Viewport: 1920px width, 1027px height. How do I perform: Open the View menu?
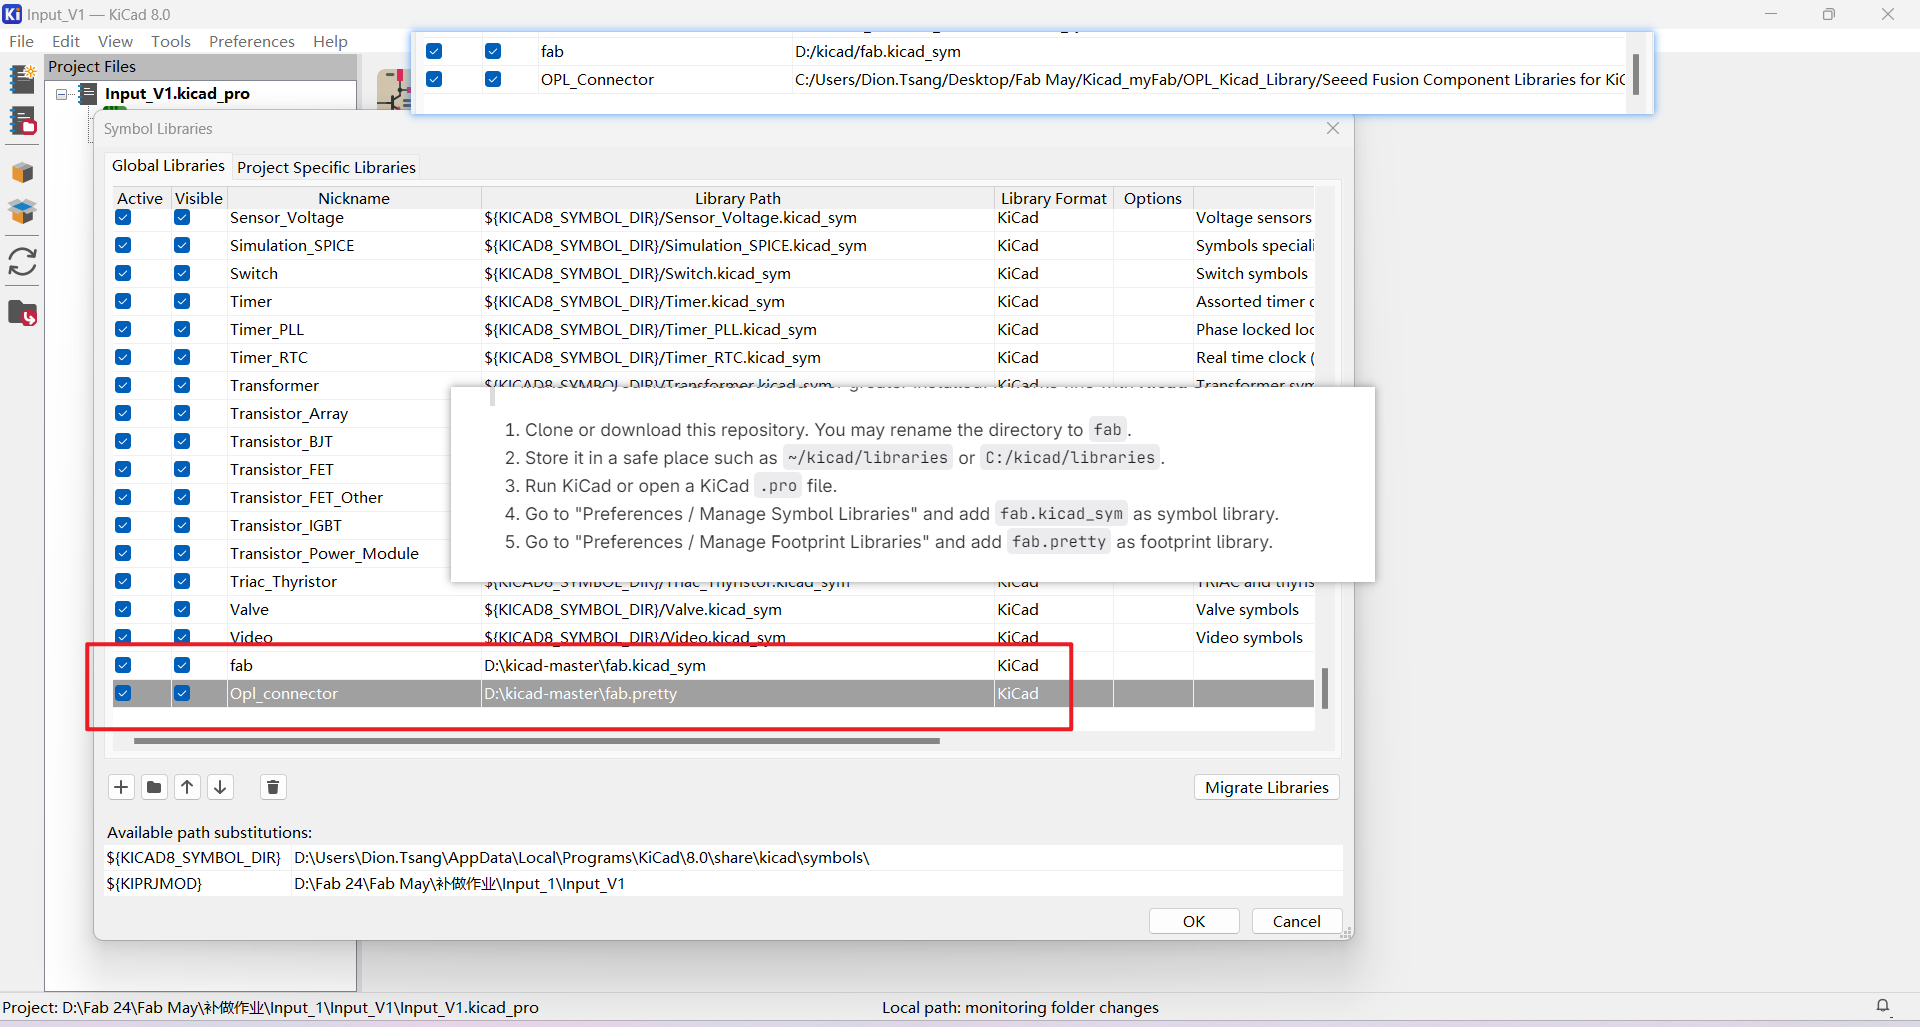click(x=115, y=41)
